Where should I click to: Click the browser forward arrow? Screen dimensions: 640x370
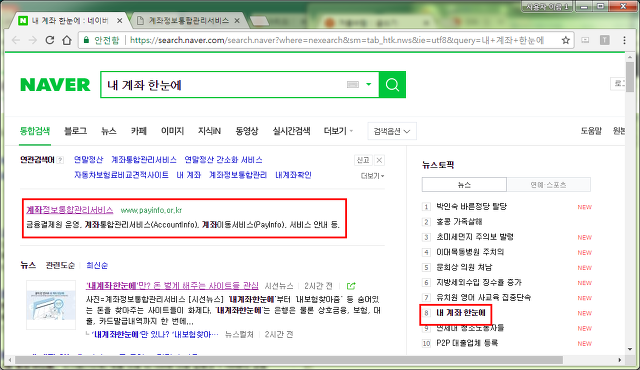pos(33,40)
